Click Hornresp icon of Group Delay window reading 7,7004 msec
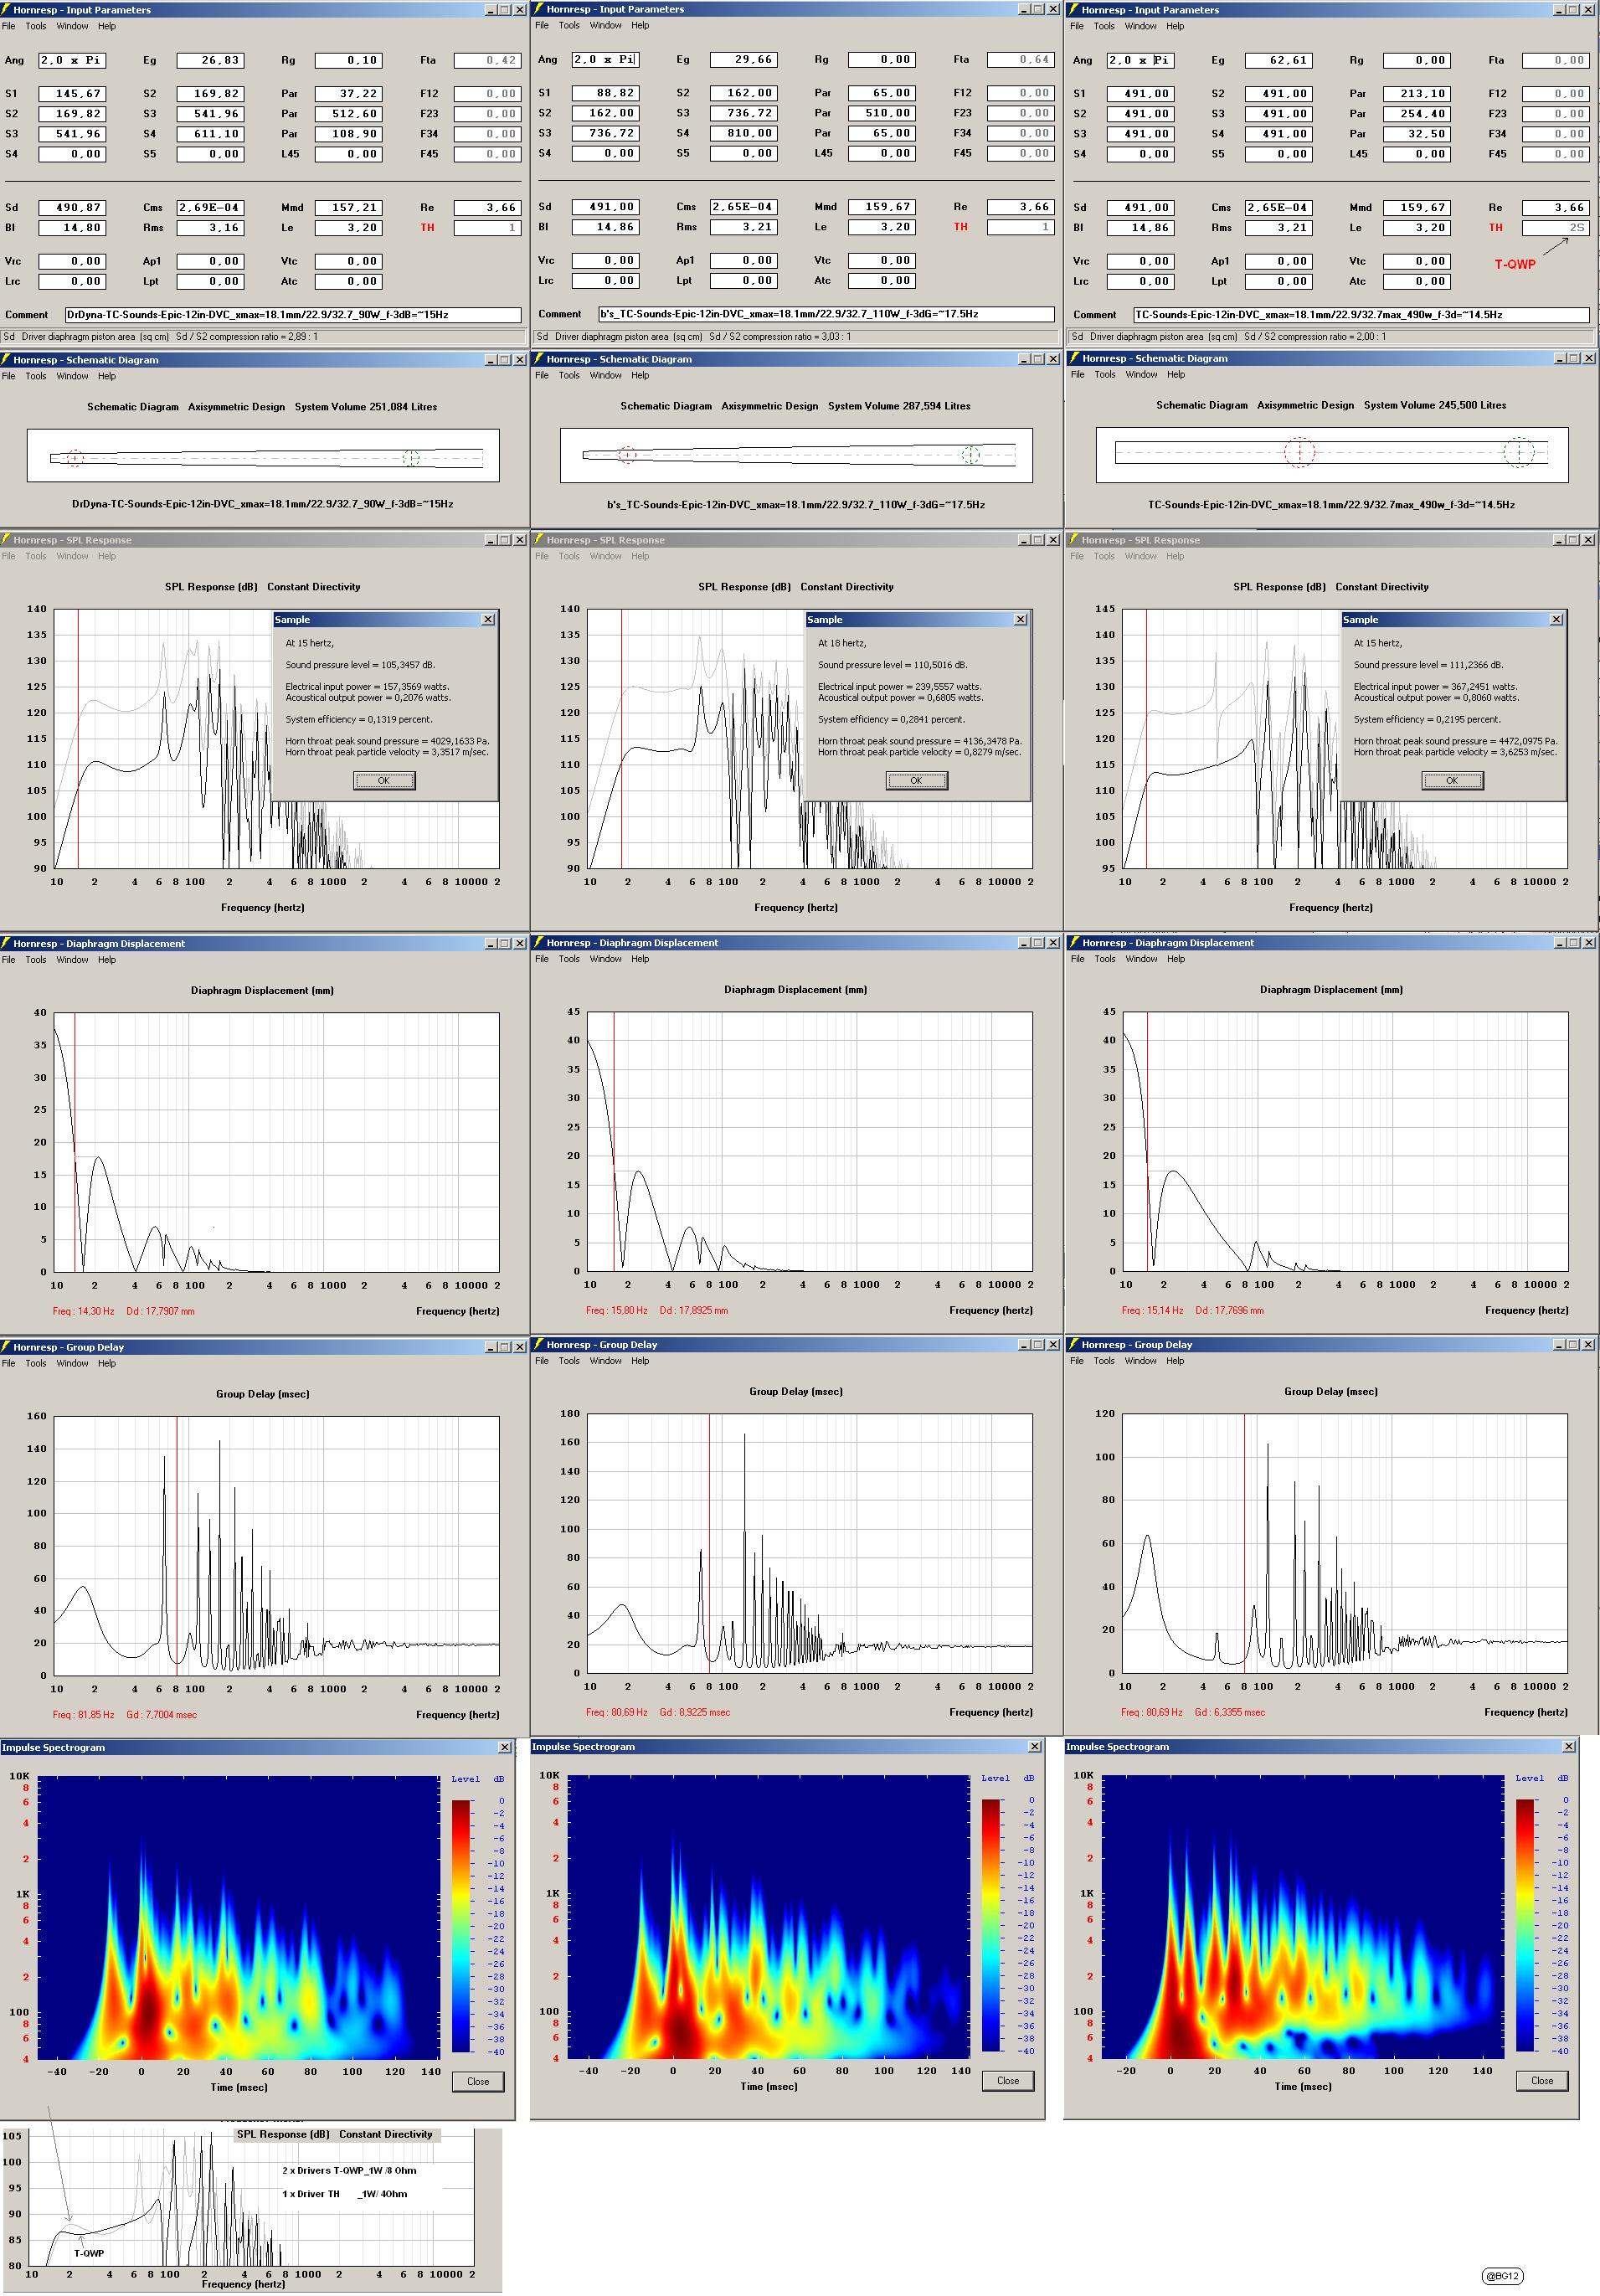This screenshot has width=1600, height=2296. click(6, 1347)
